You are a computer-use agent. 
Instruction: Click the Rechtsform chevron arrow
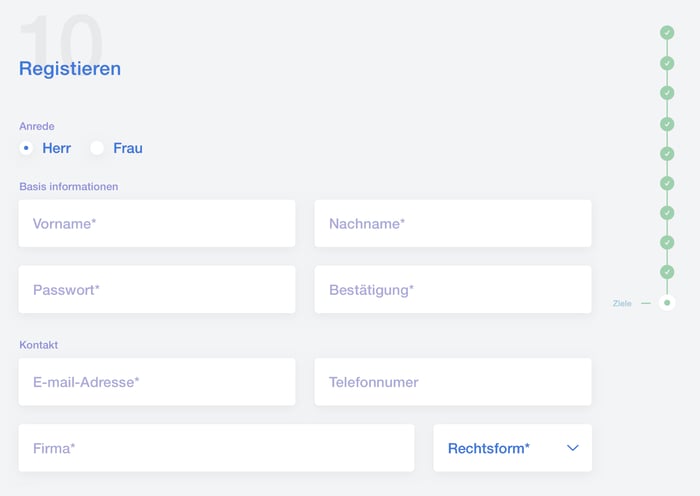tap(573, 448)
